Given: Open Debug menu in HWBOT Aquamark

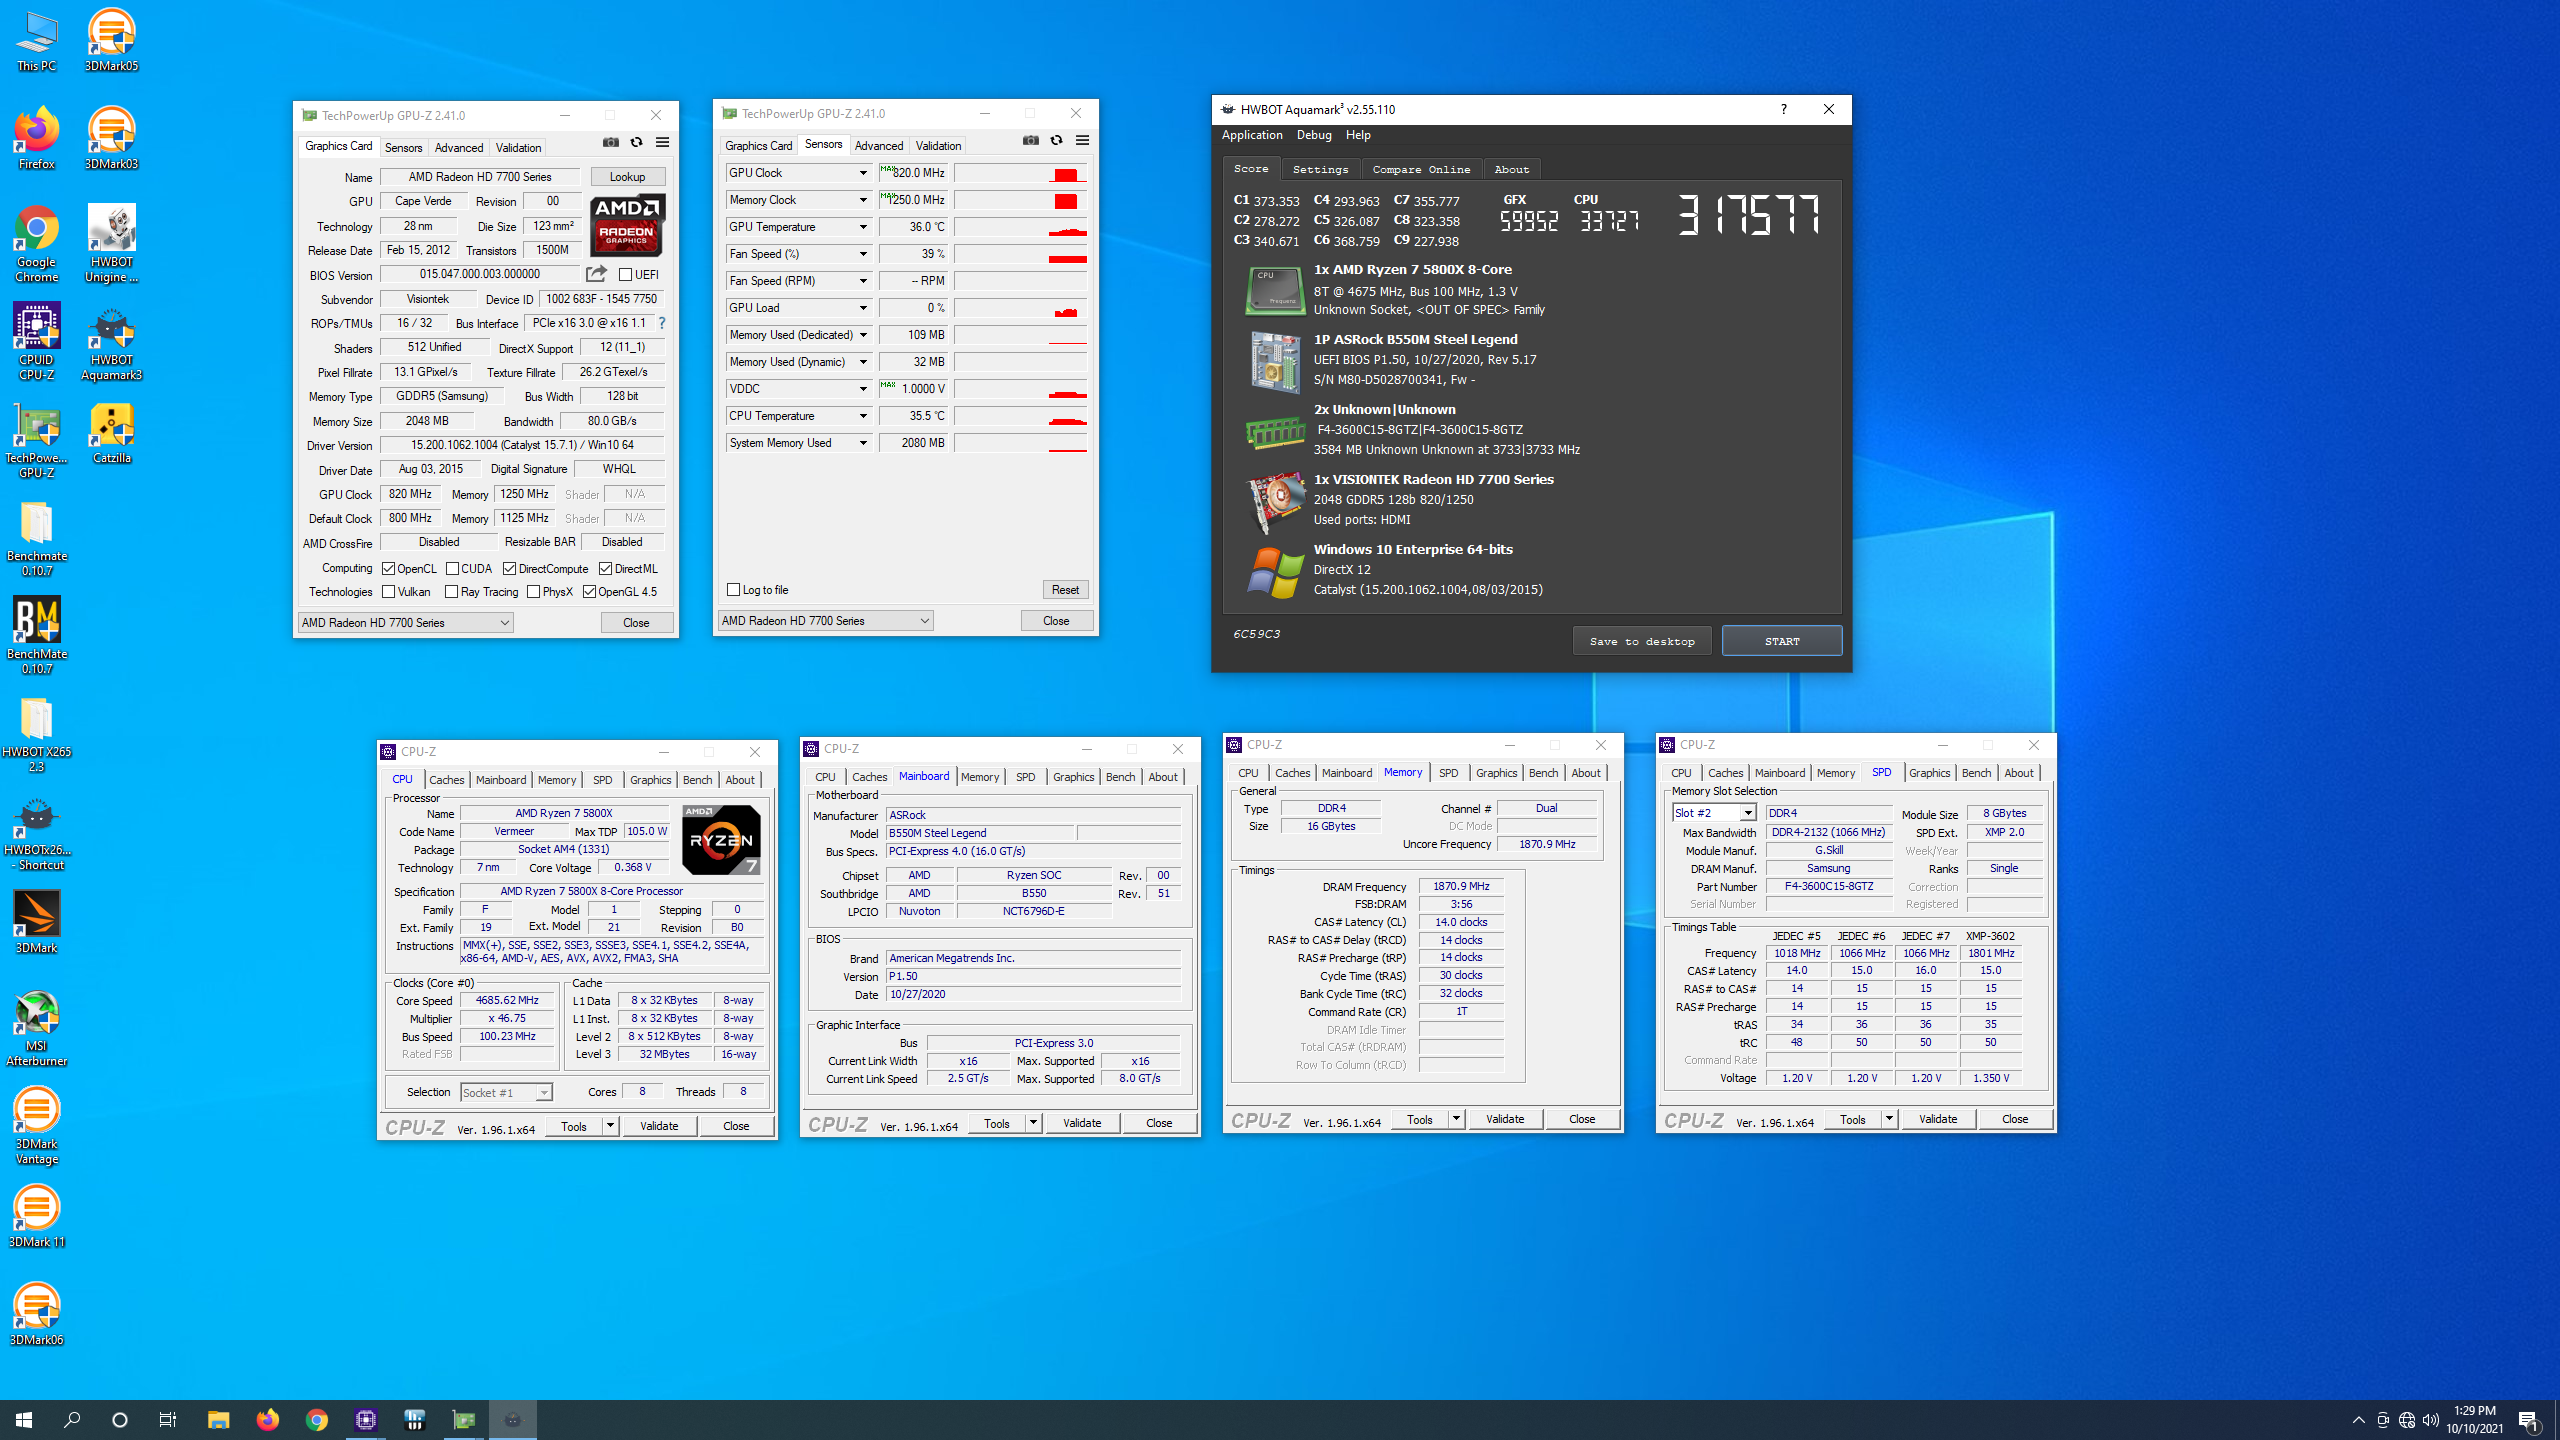Looking at the screenshot, I should (1314, 135).
